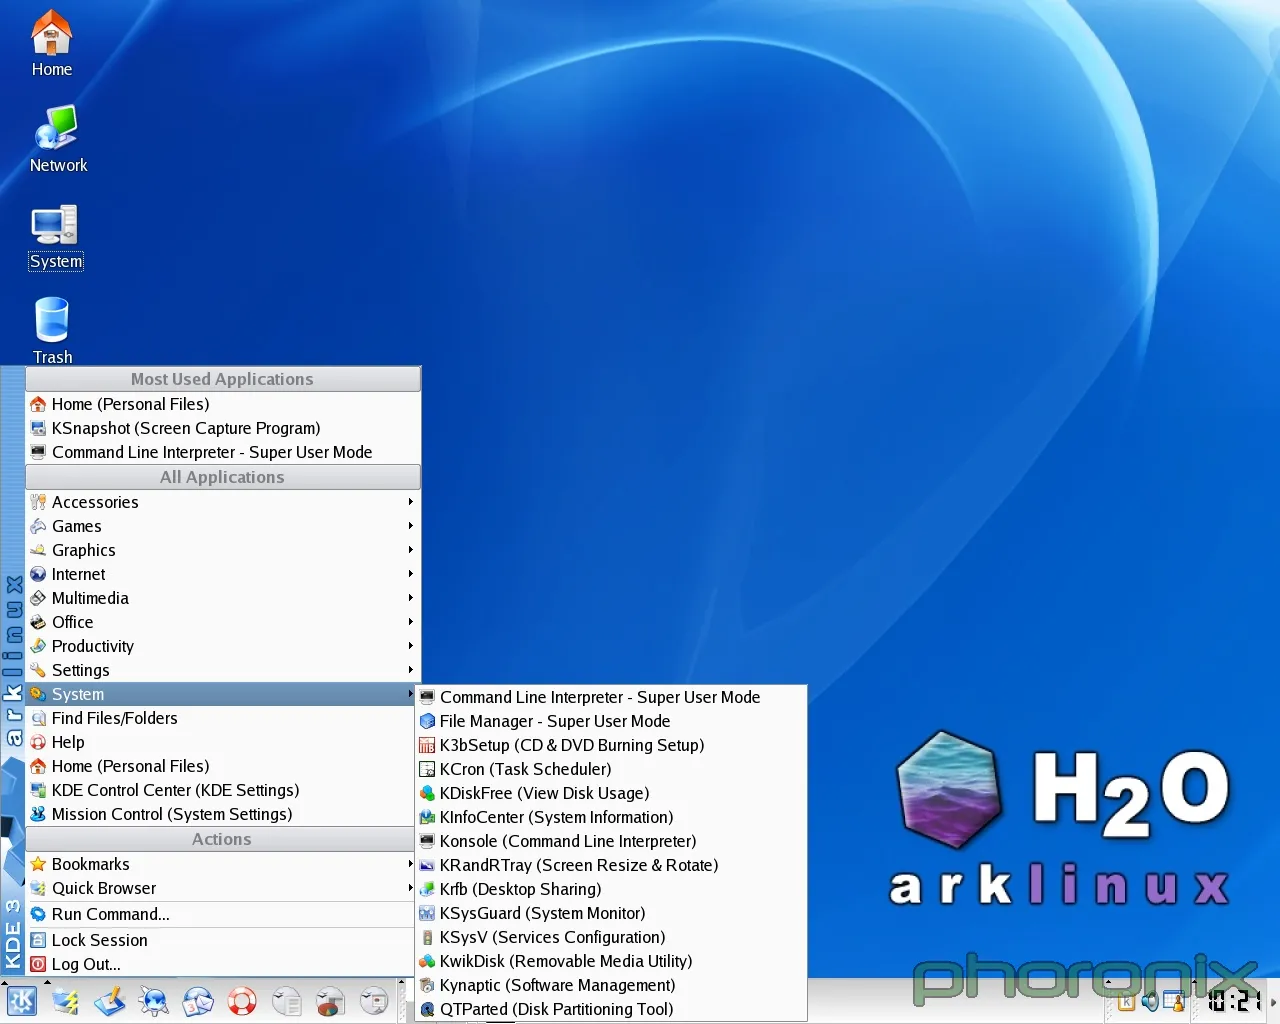Open Home (Personal Files) under Most Used Applications
The height and width of the screenshot is (1024, 1280).
[x=223, y=404]
